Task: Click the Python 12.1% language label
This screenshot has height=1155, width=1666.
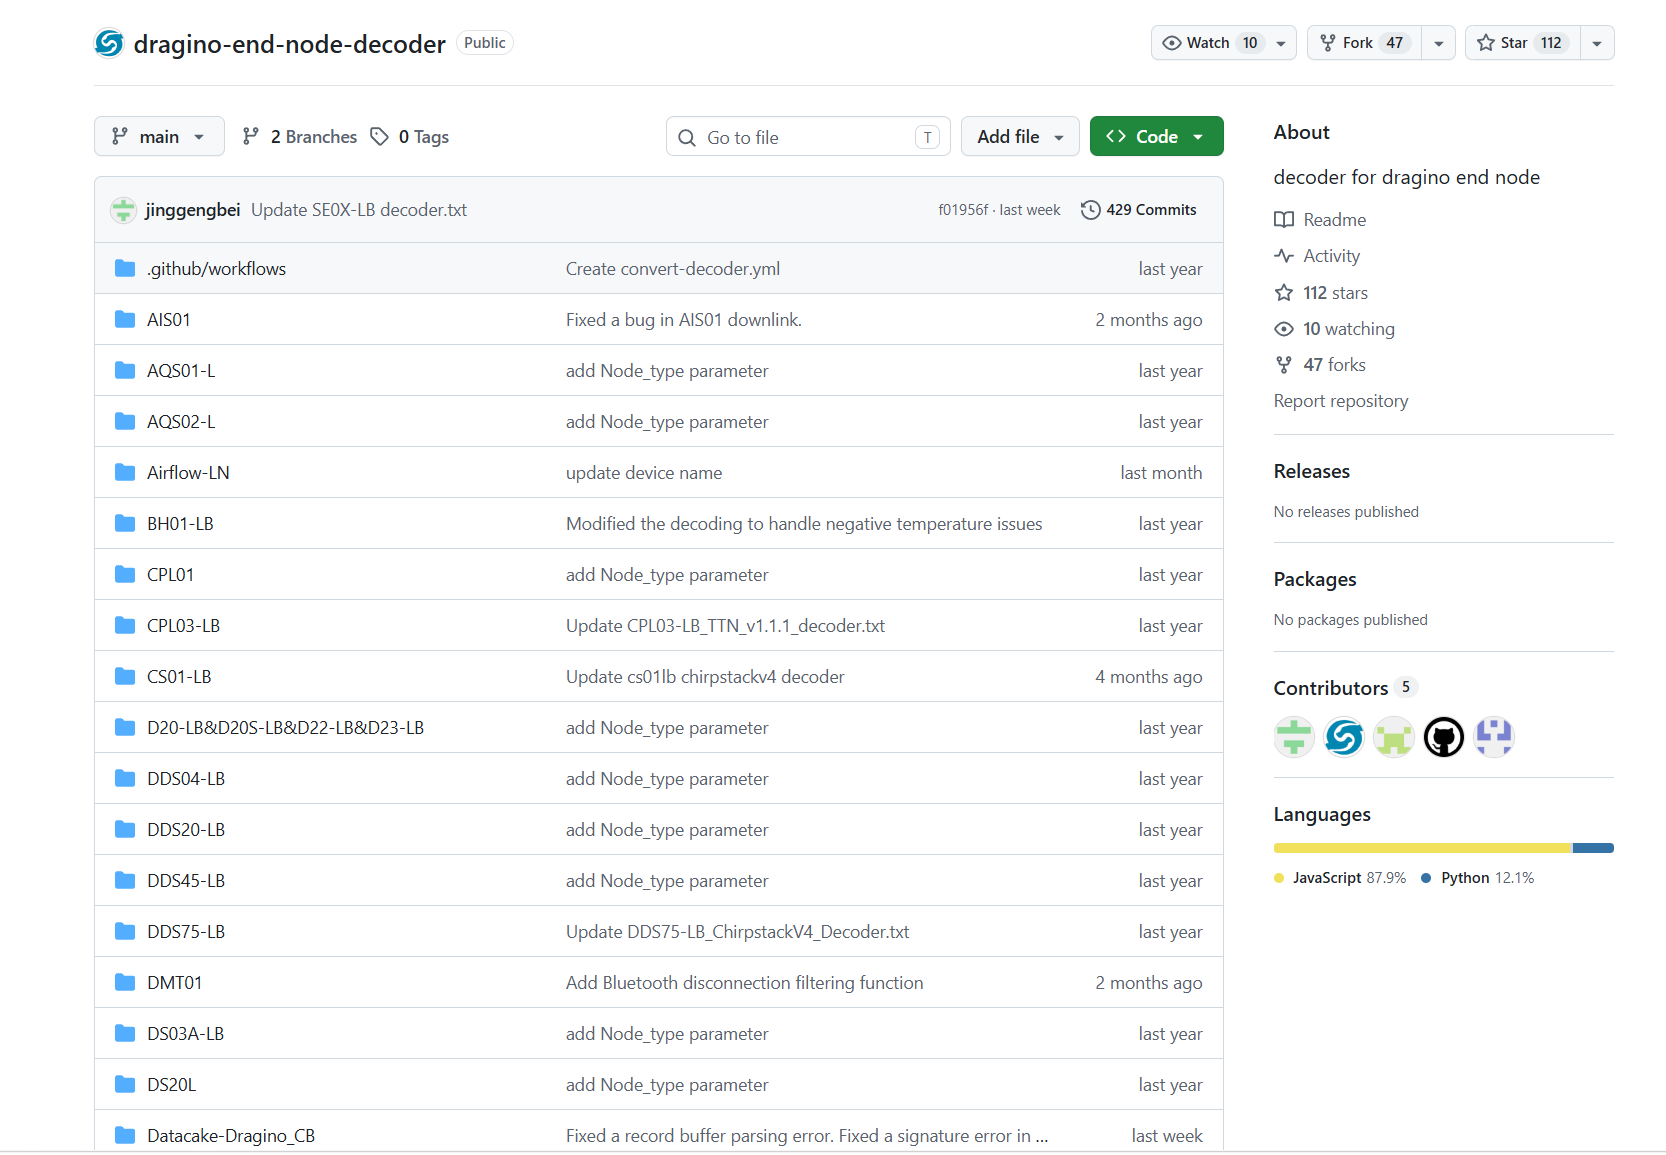Action: (x=1478, y=878)
